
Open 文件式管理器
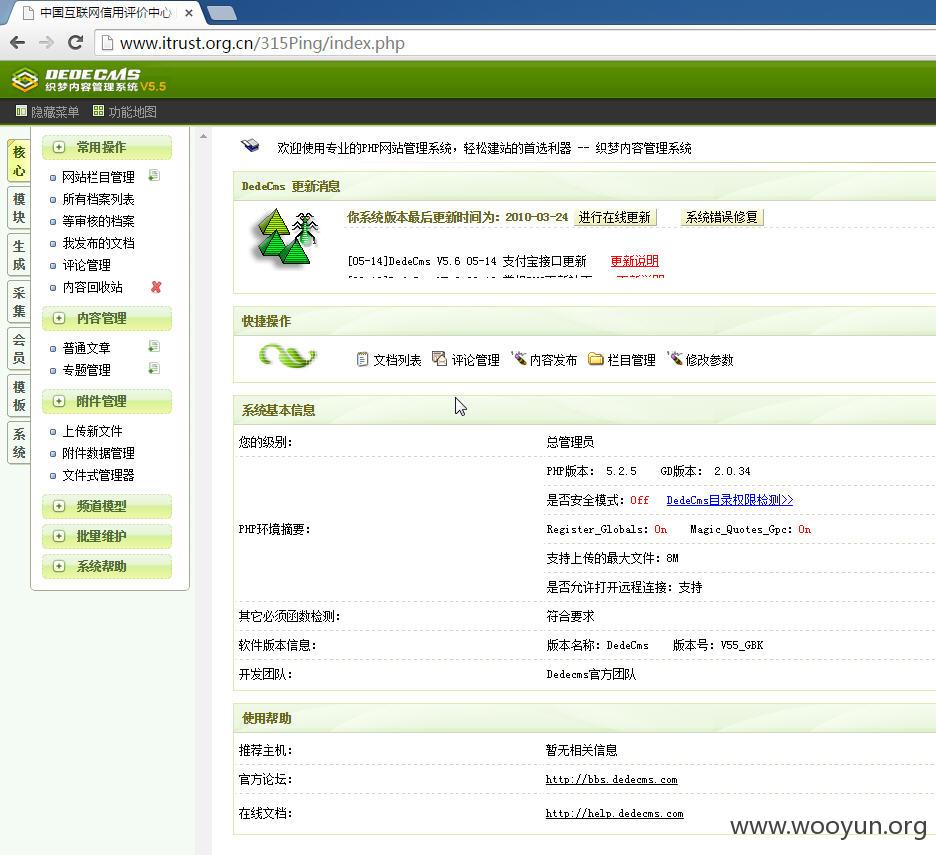pyautogui.click(x=98, y=475)
